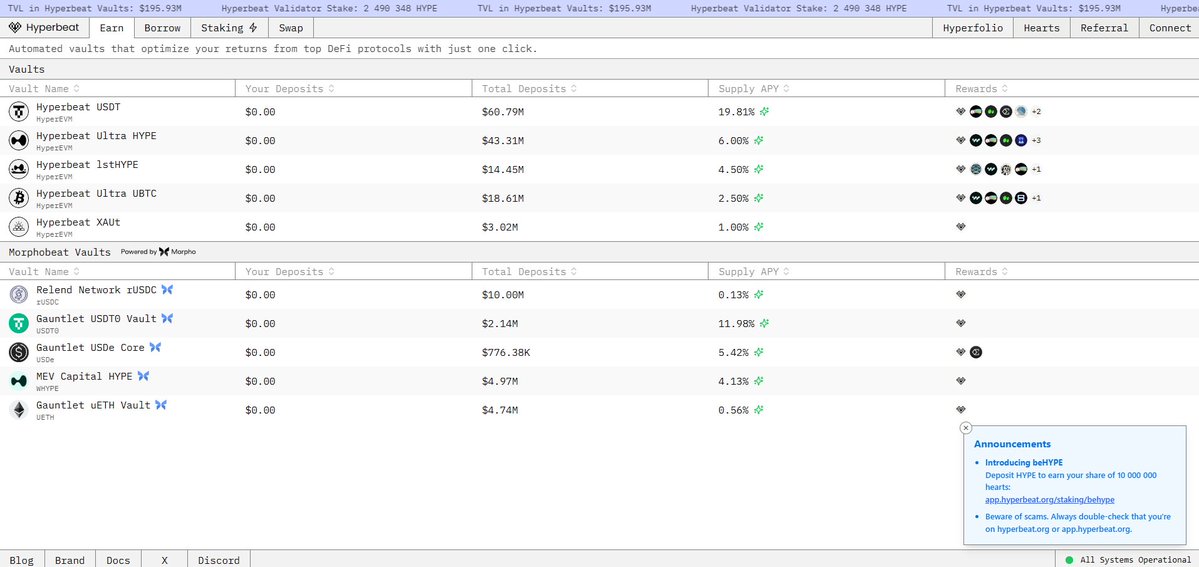
Task: Click the sparkle icon beside 6.00% APY
Action: point(759,141)
